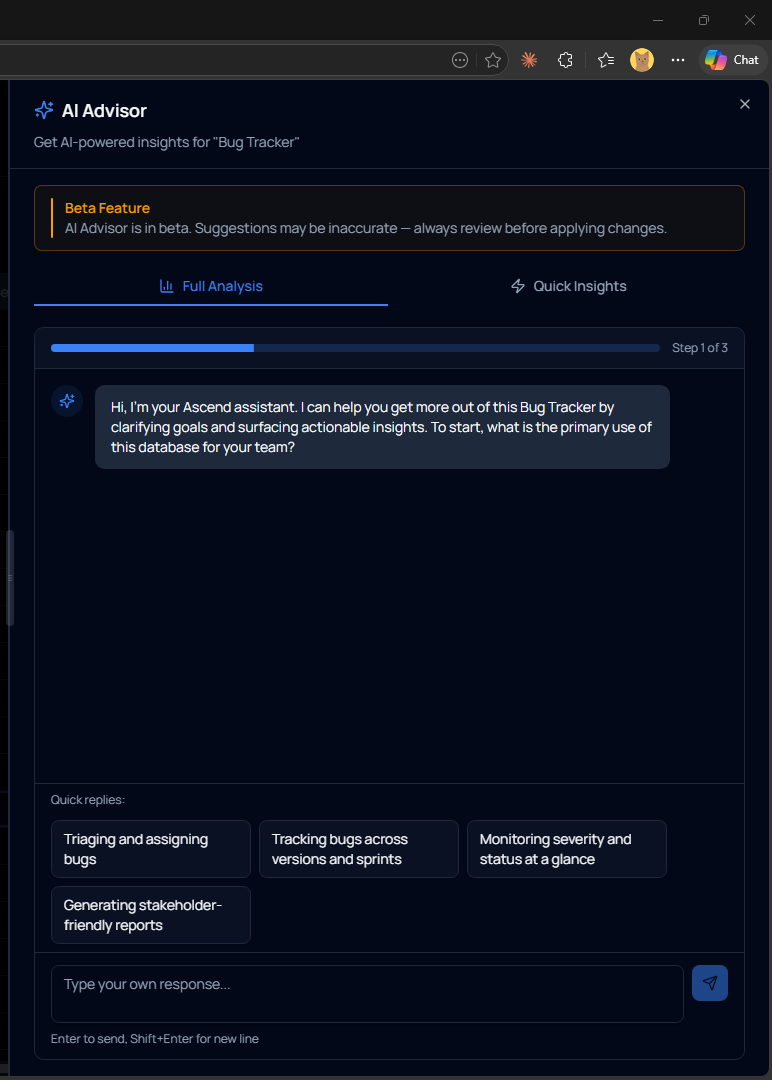Choose quick reply Triaging and assigning bugs

(x=150, y=848)
